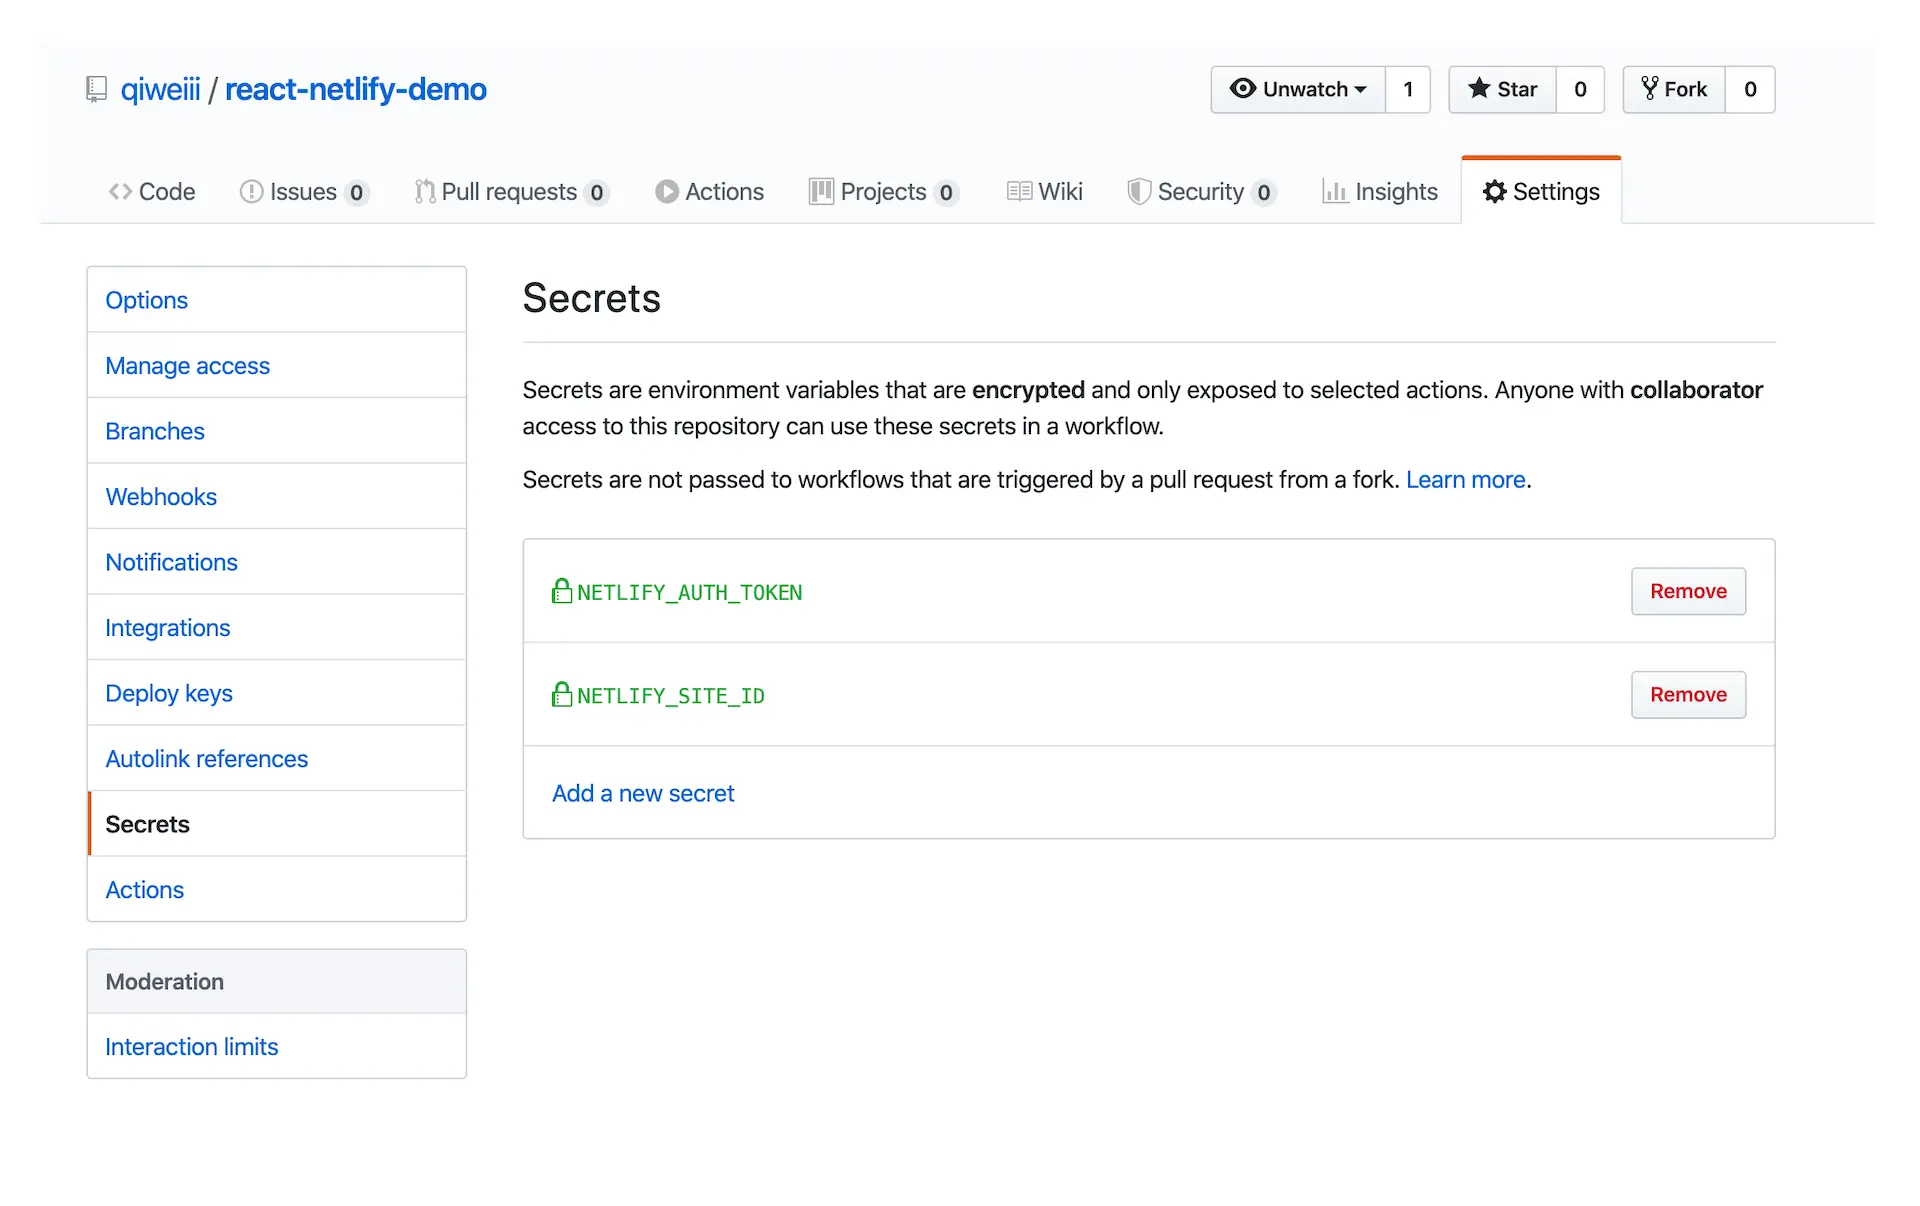The height and width of the screenshot is (1206, 1920).
Task: Click the project board icon for Projects
Action: [x=821, y=191]
